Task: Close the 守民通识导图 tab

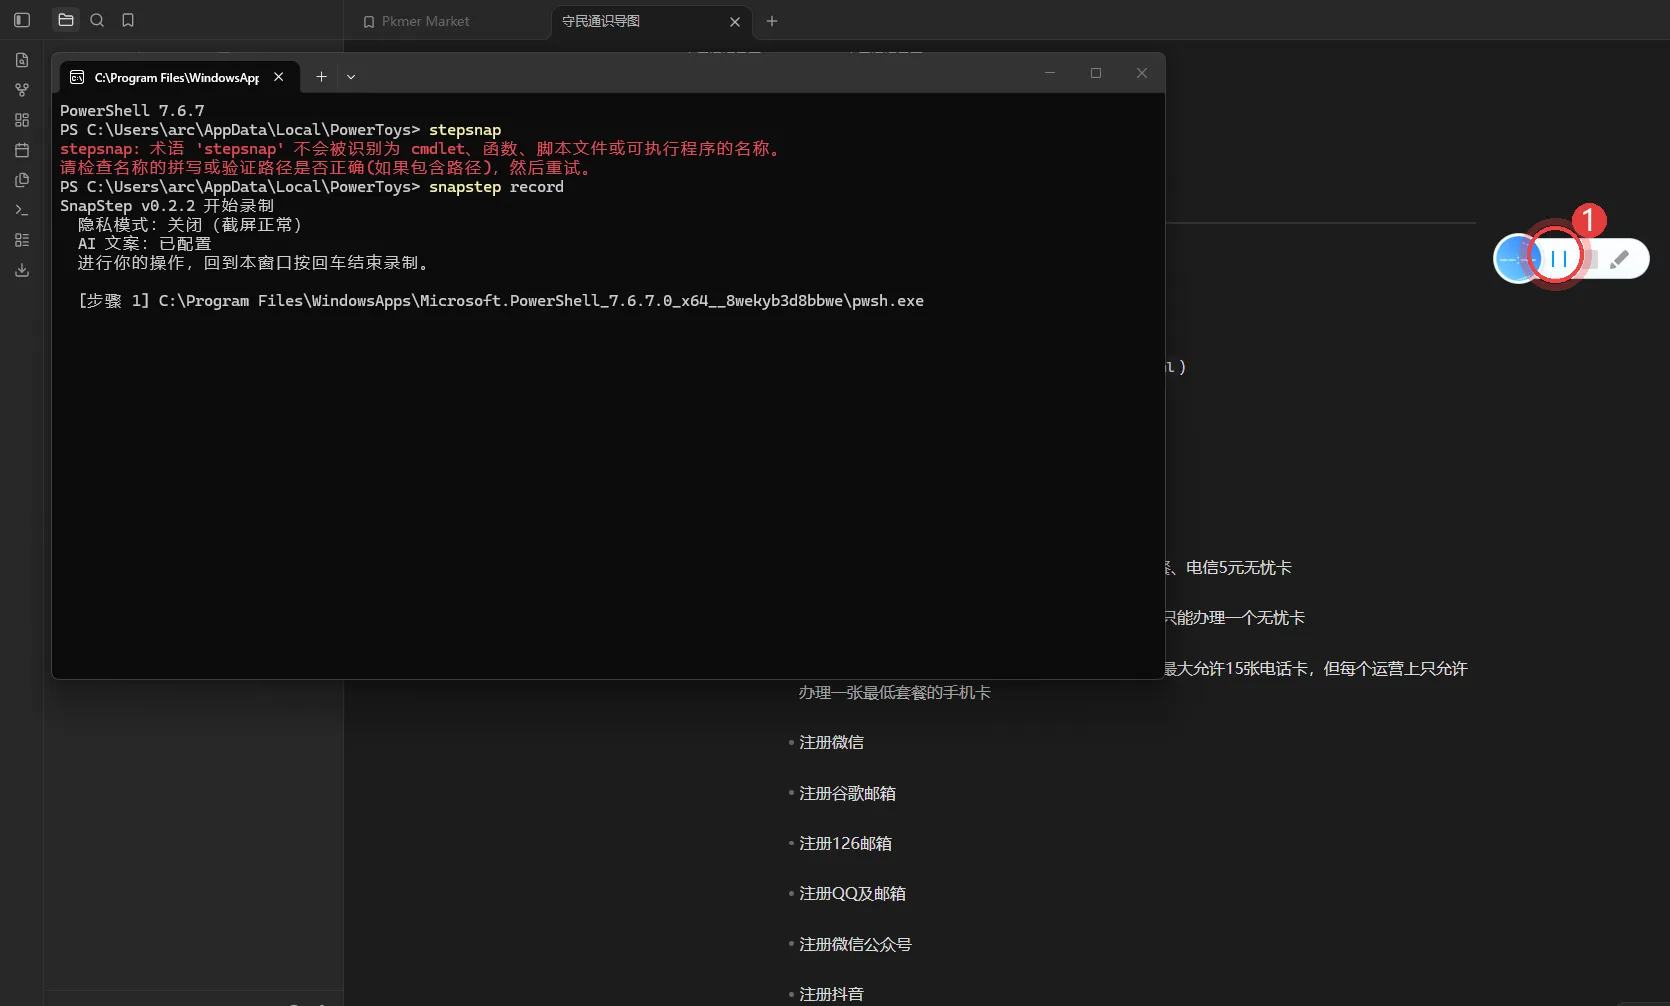Action: point(735,21)
